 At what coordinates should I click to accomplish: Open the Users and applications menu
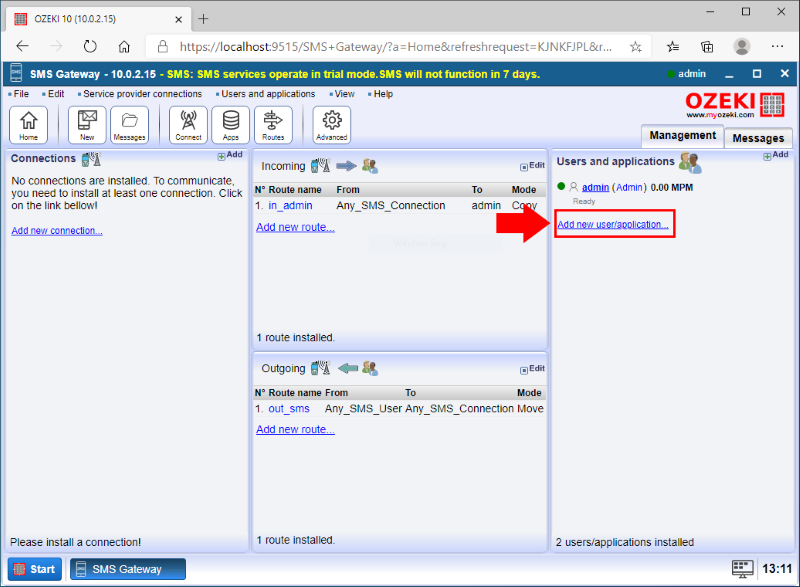click(x=268, y=94)
